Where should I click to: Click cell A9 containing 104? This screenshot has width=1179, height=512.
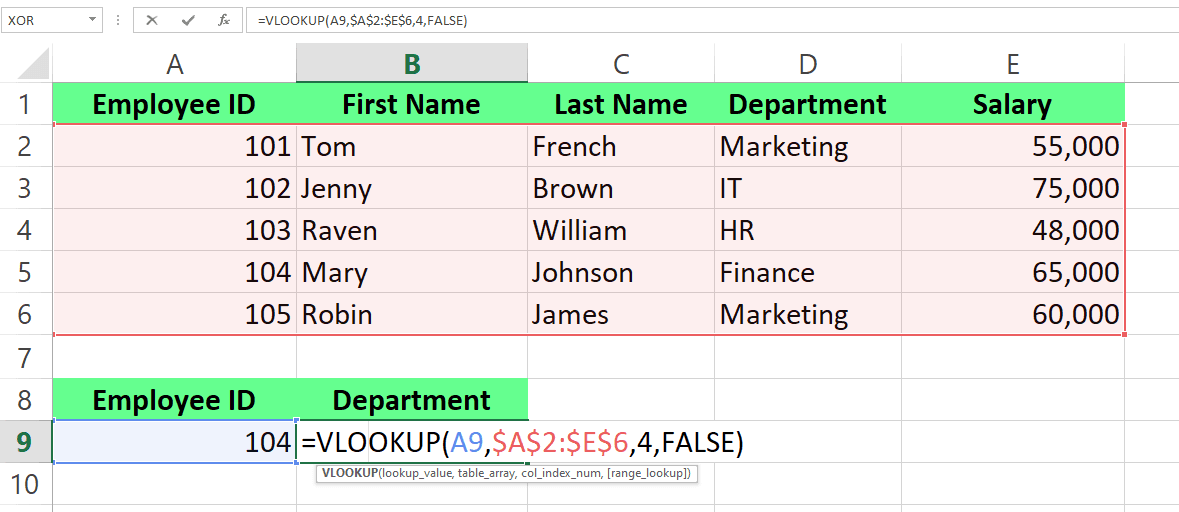coord(174,442)
